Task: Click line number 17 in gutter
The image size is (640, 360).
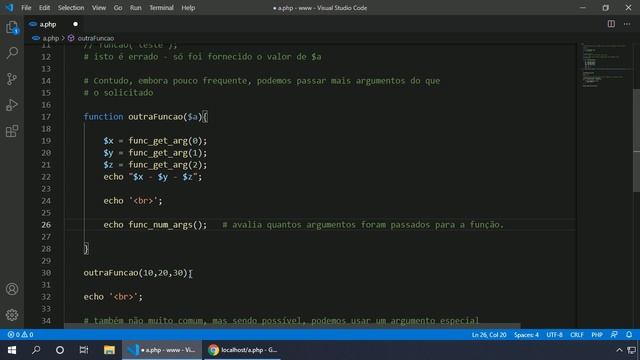Action: click(x=46, y=117)
